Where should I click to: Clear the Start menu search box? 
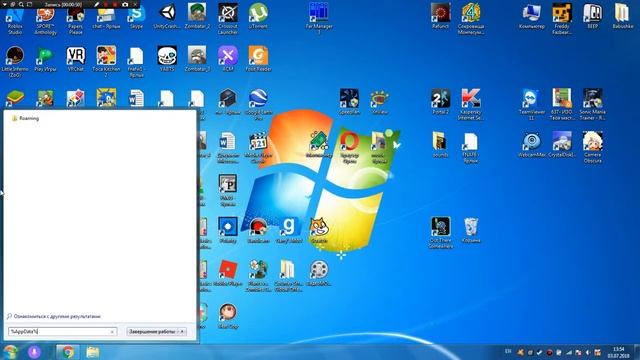[x=112, y=332]
